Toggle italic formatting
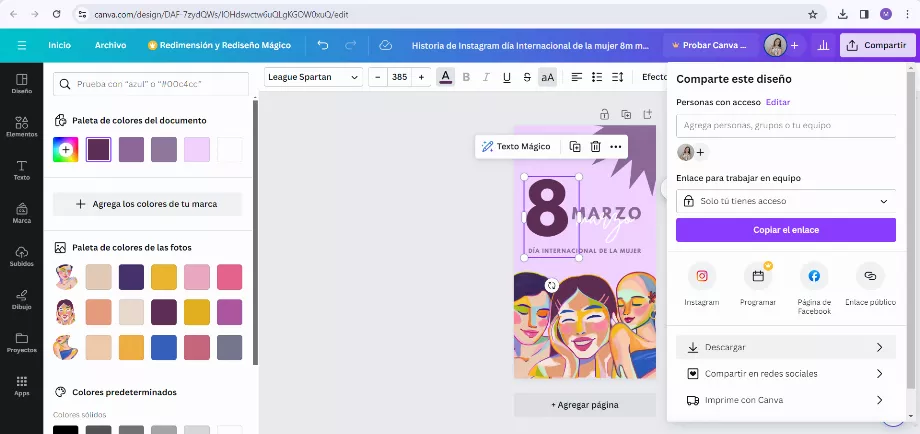 (x=486, y=77)
